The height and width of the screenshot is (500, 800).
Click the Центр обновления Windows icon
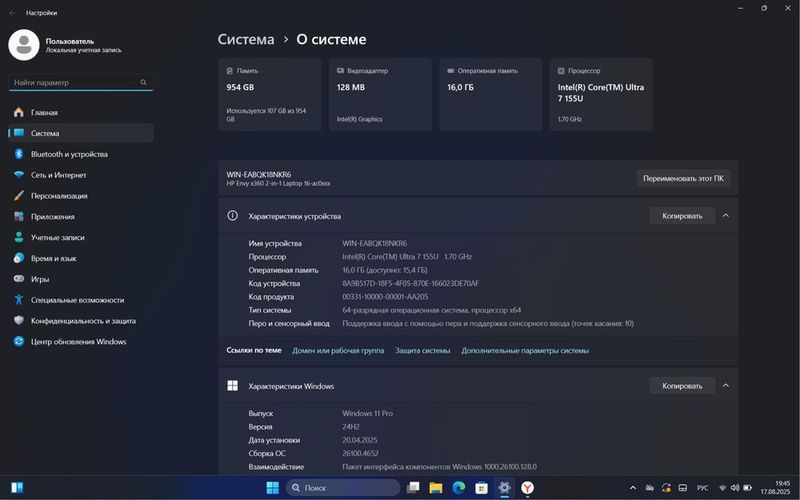click(x=19, y=342)
